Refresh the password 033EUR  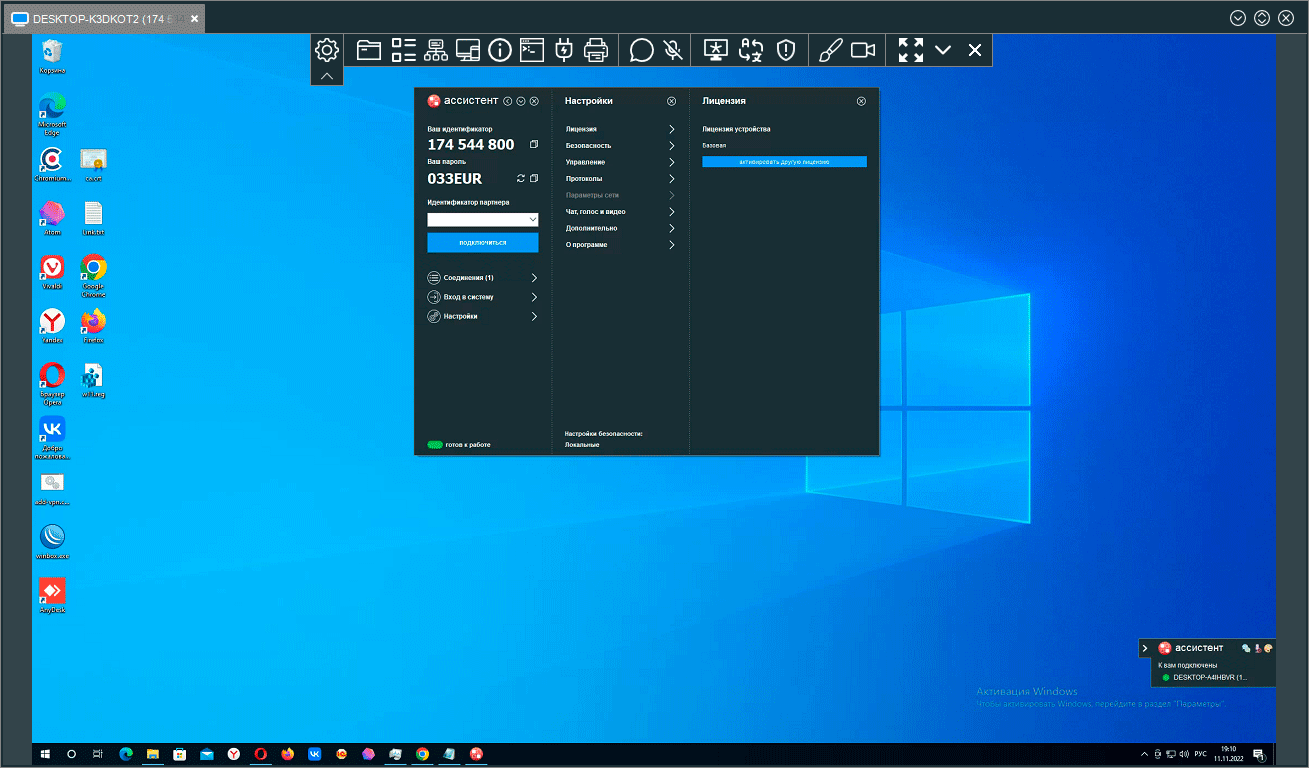point(520,179)
